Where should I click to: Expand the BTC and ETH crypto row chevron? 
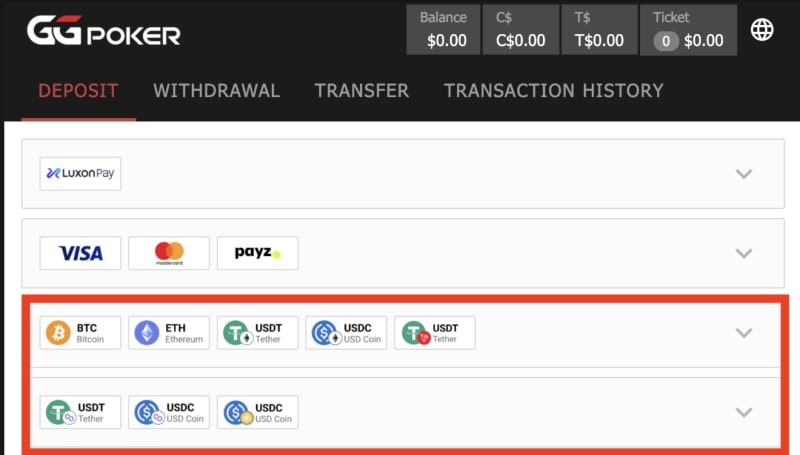(744, 333)
